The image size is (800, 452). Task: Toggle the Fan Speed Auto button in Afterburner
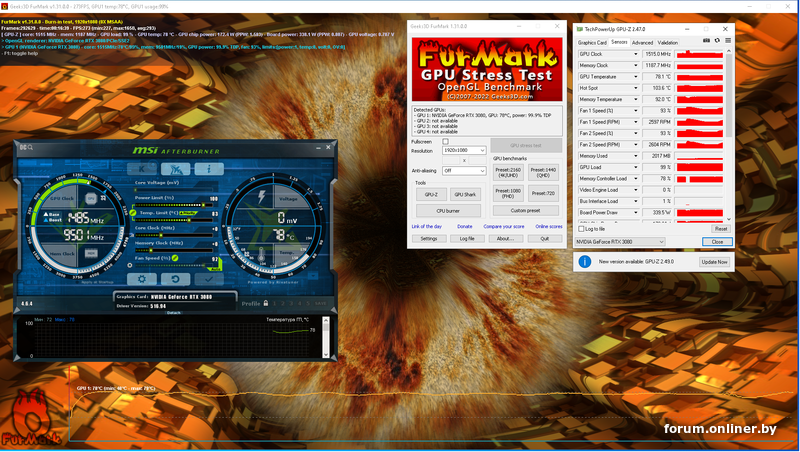click(x=215, y=268)
